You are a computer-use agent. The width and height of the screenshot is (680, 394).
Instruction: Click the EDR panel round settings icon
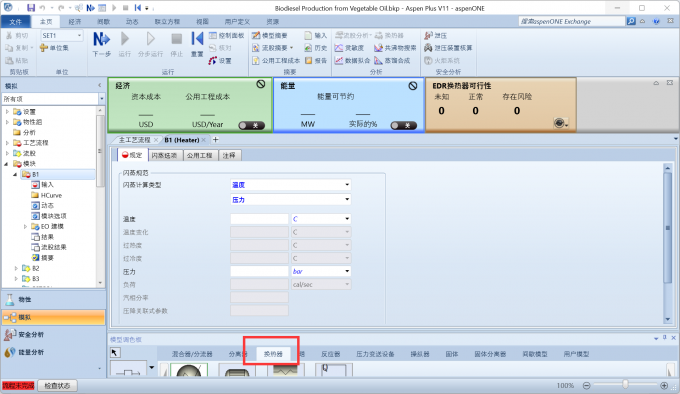[559, 123]
